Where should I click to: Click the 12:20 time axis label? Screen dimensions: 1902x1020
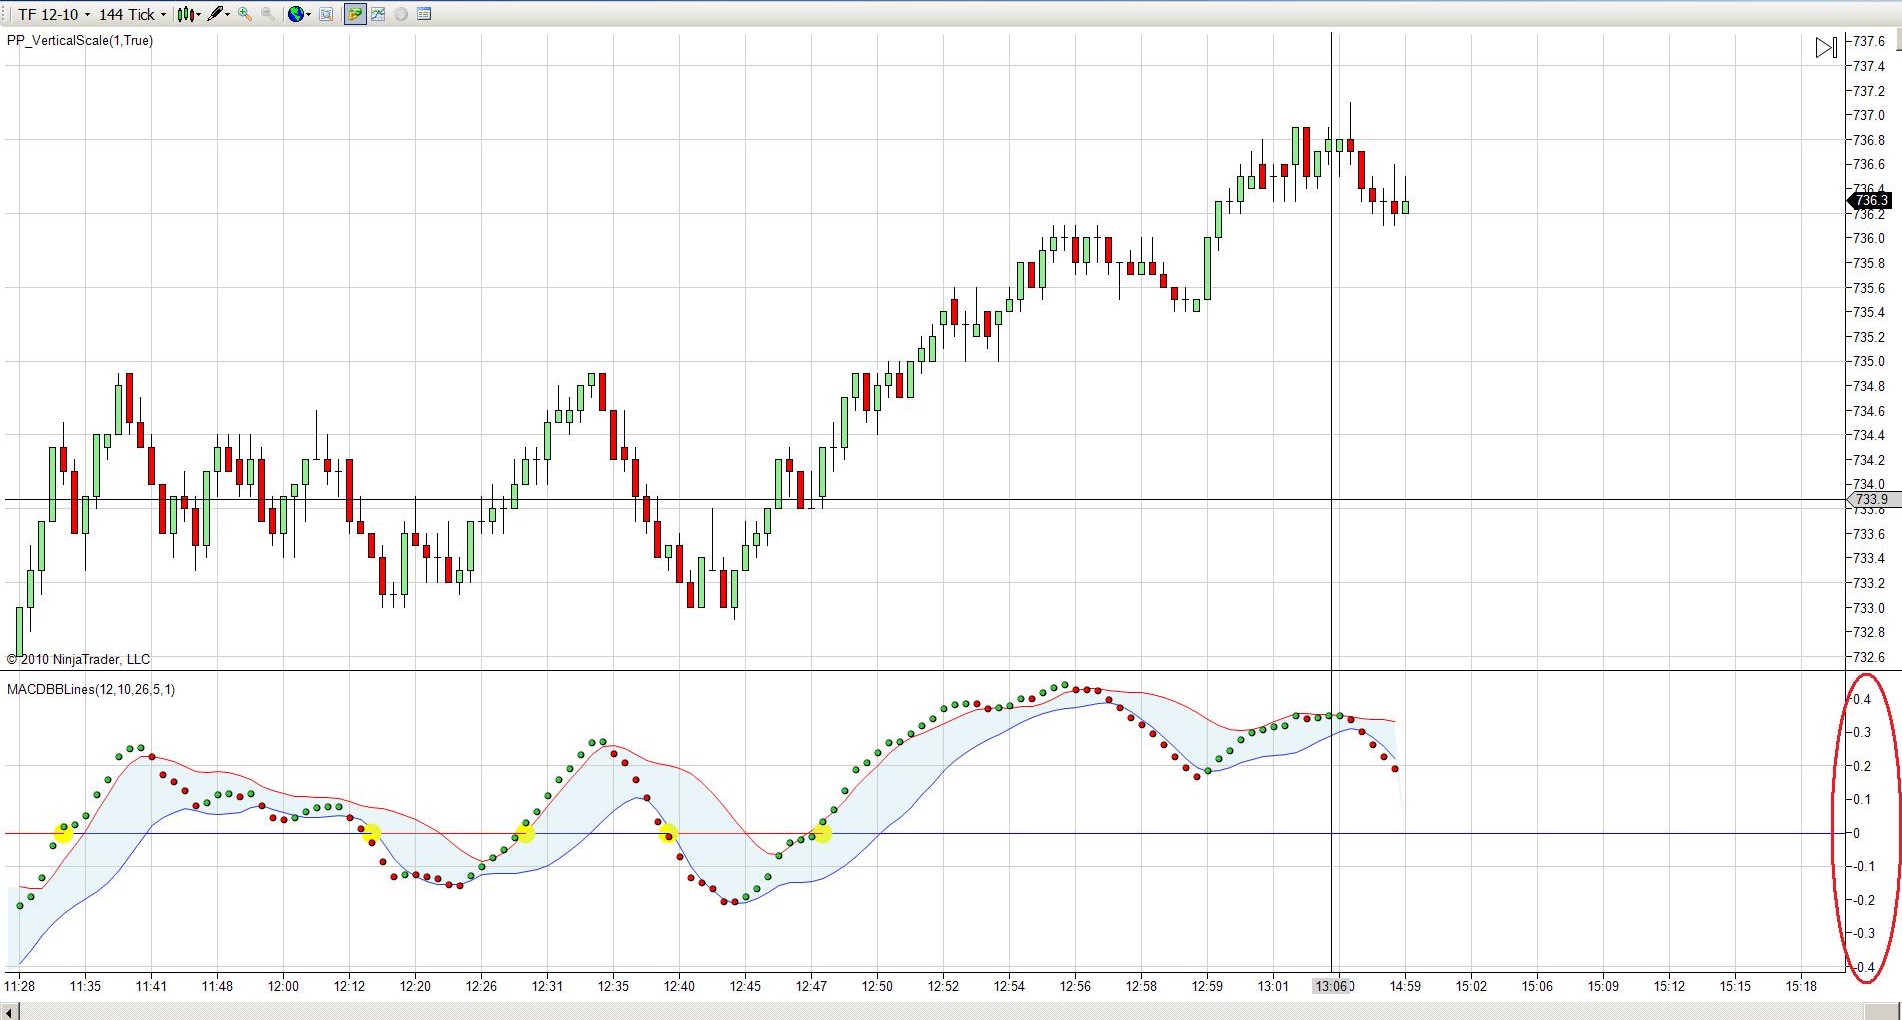(415, 986)
